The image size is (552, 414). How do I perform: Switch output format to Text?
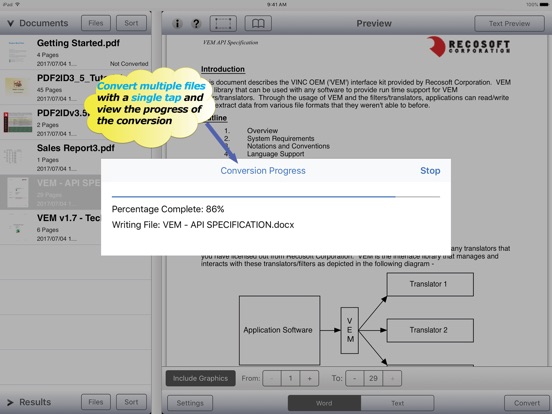click(397, 403)
